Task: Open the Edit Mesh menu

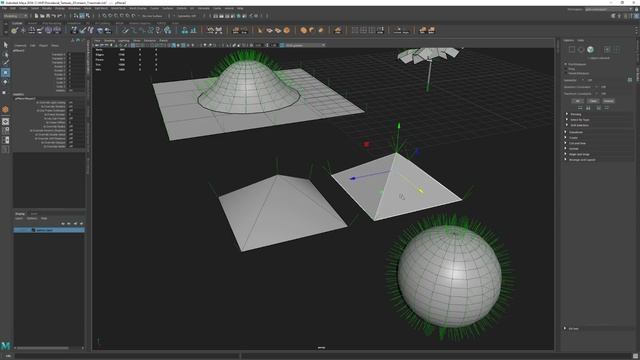Action: 101,8
